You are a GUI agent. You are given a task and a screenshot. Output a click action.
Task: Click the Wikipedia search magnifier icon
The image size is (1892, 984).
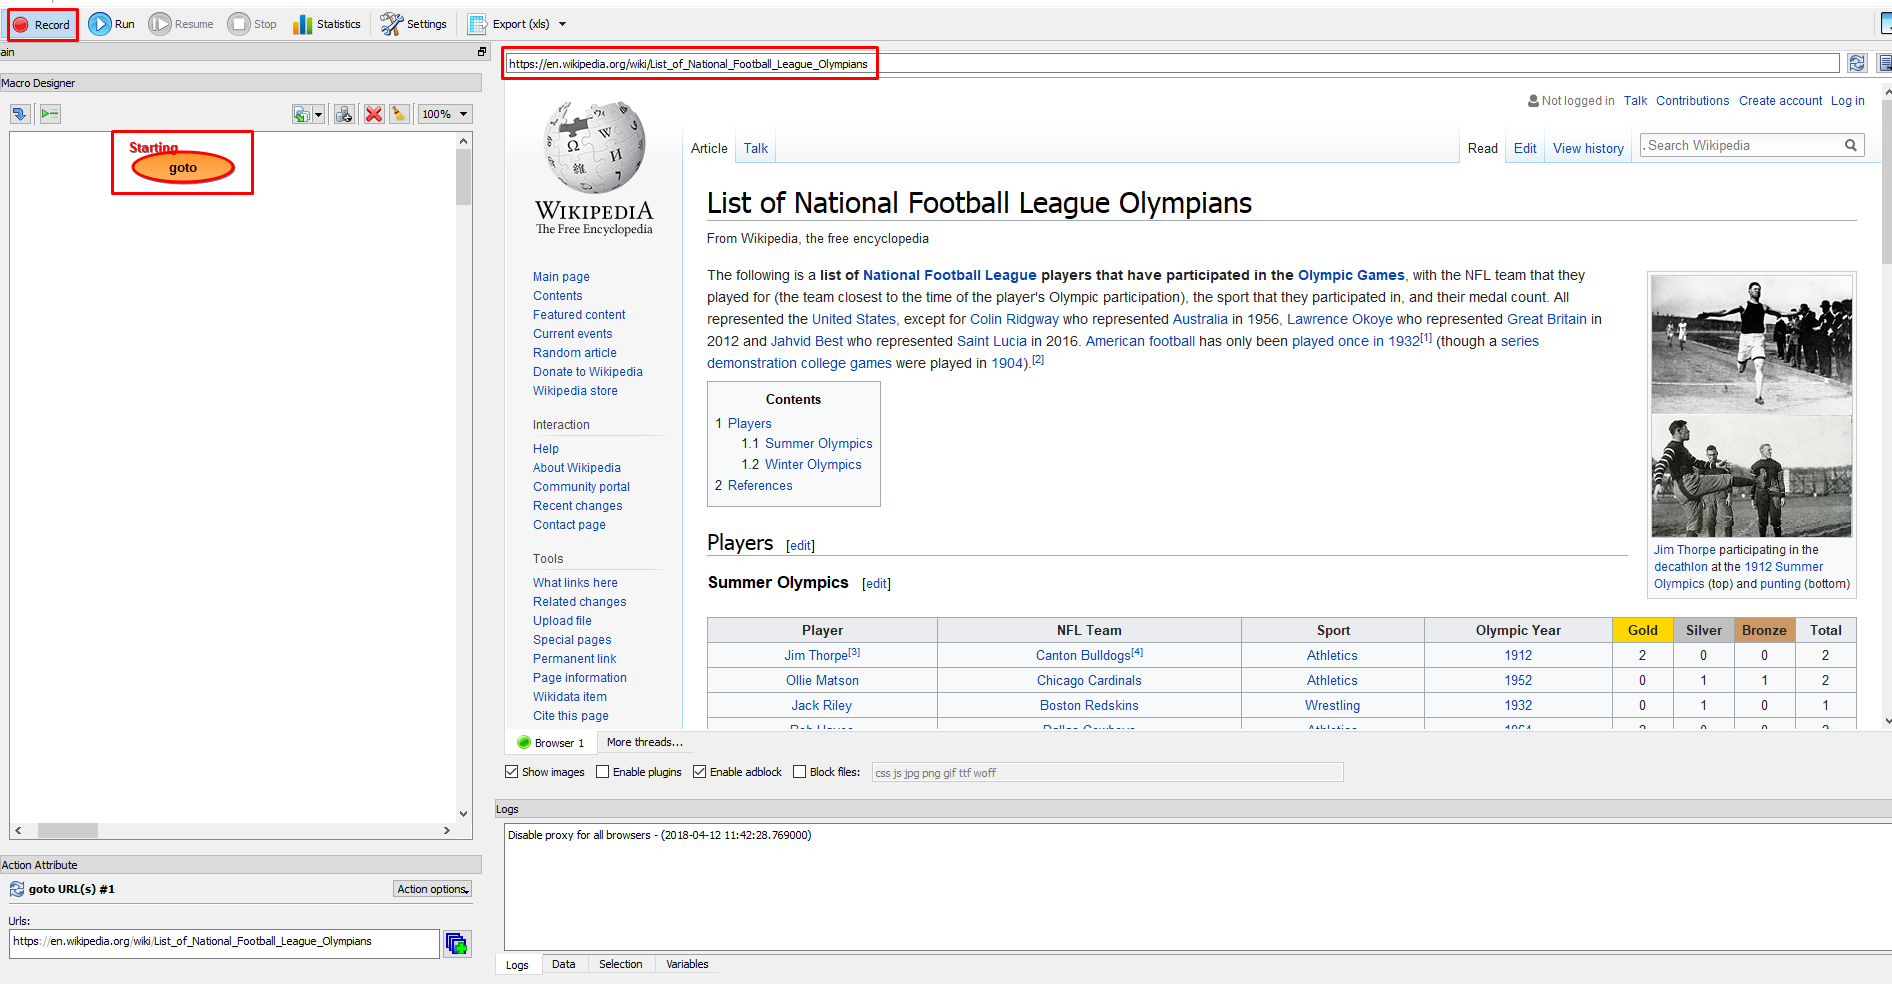1851,145
